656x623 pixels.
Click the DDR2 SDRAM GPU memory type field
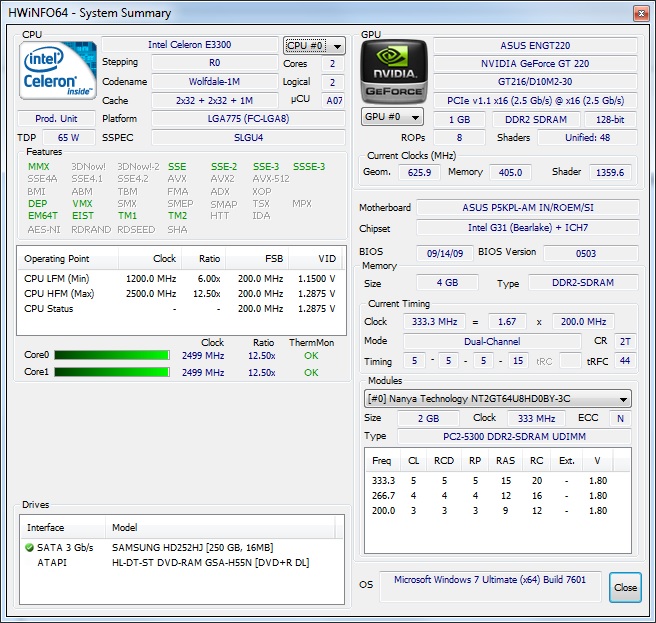536,120
